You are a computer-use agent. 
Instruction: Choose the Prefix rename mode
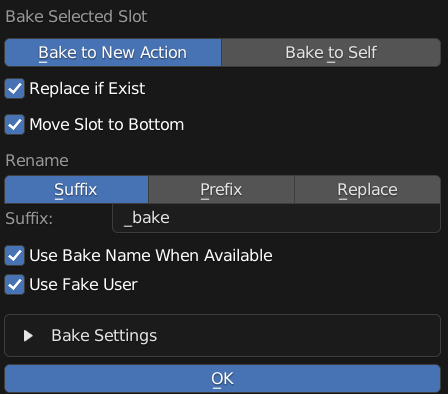pos(221,189)
